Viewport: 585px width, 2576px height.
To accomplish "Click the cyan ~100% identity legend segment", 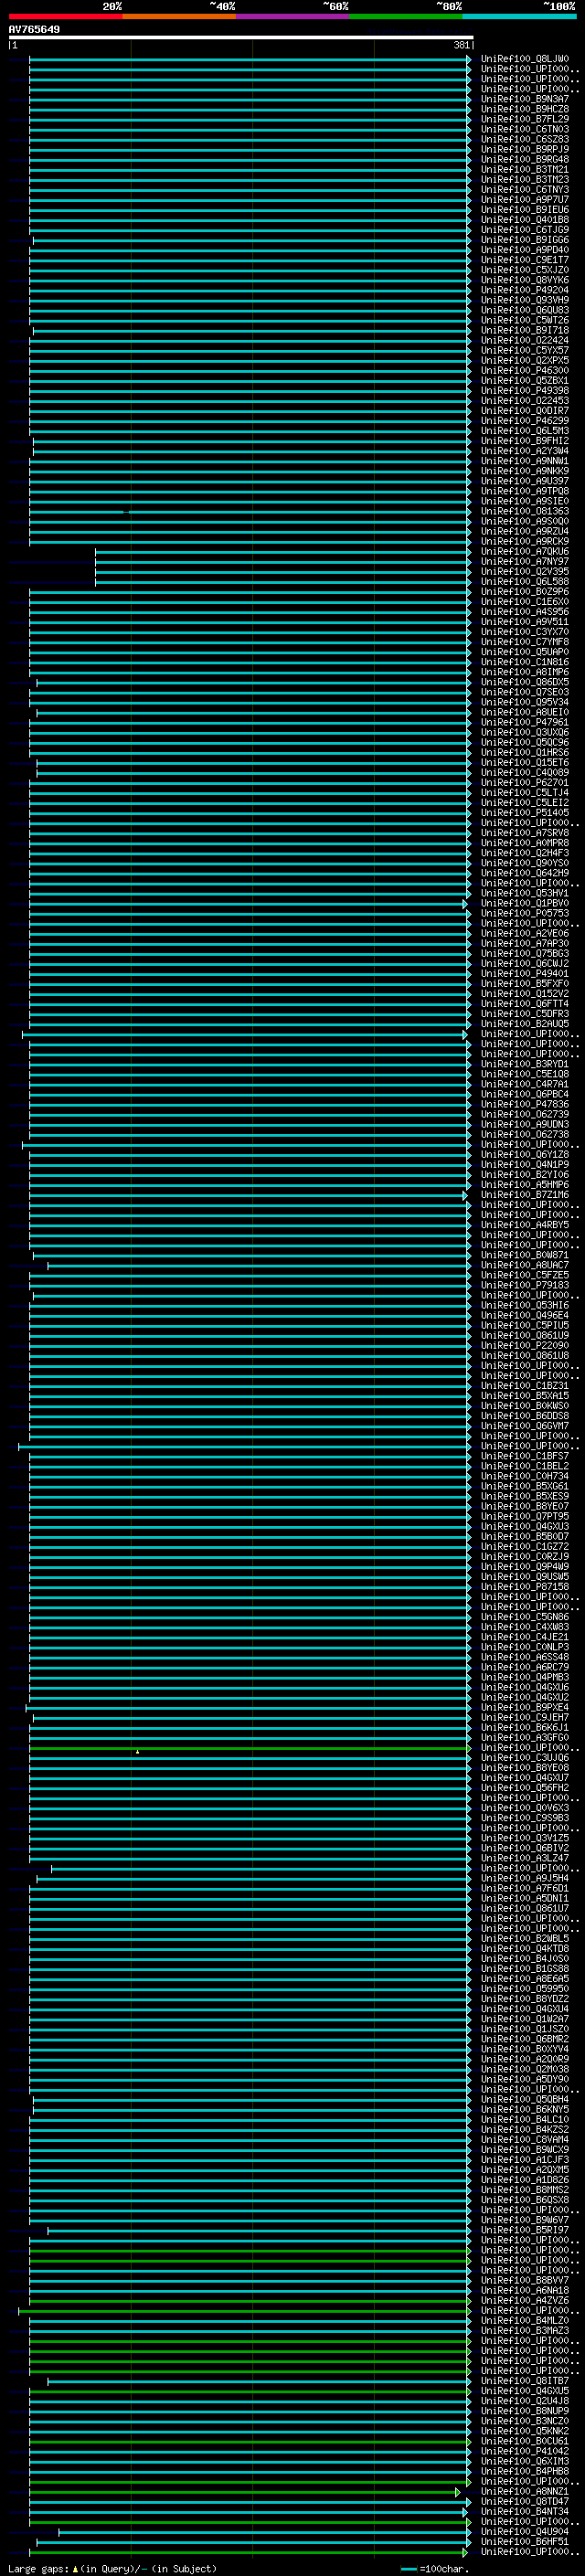I will tap(519, 16).
